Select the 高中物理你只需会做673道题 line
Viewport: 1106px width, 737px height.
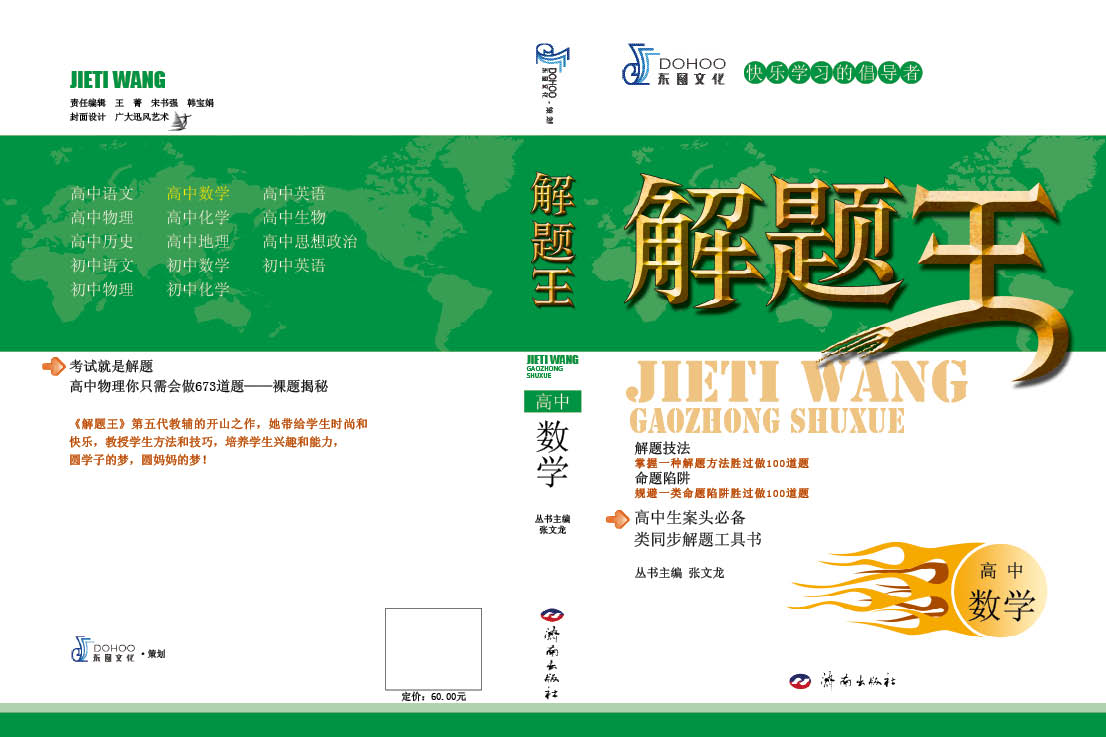point(199,386)
